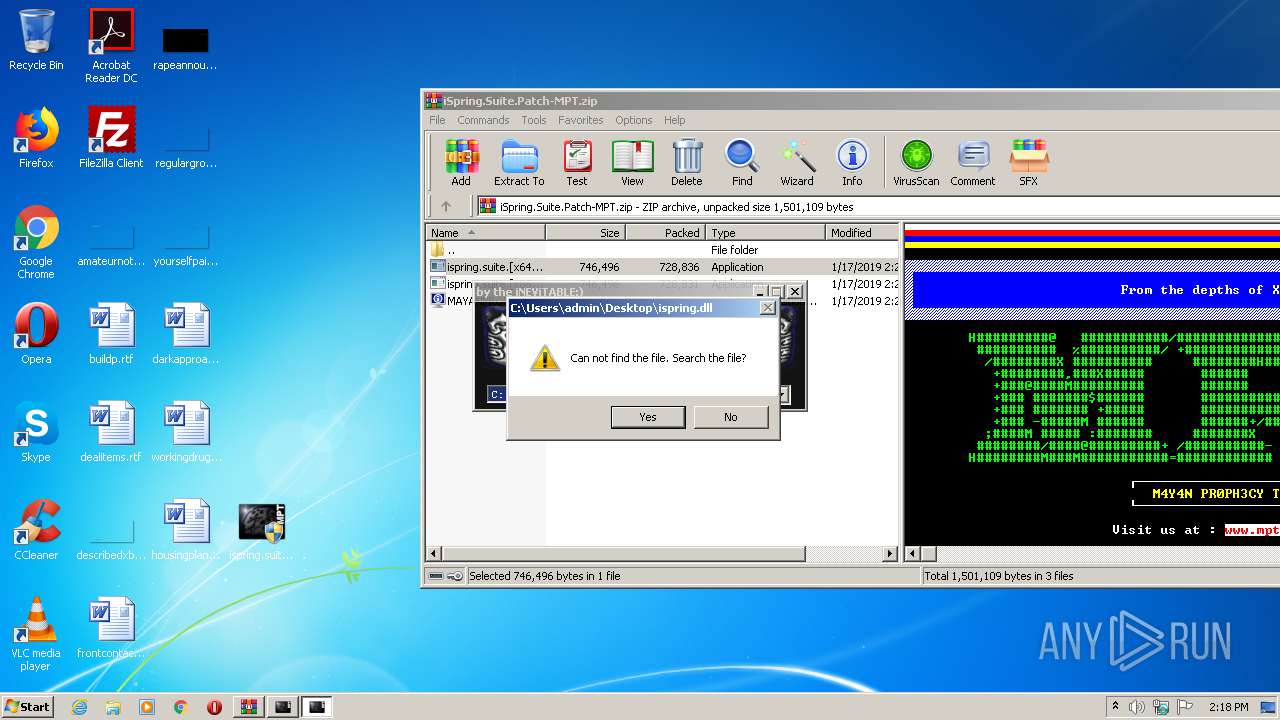Close the ispring.dll error dialog

pyautogui.click(x=768, y=308)
